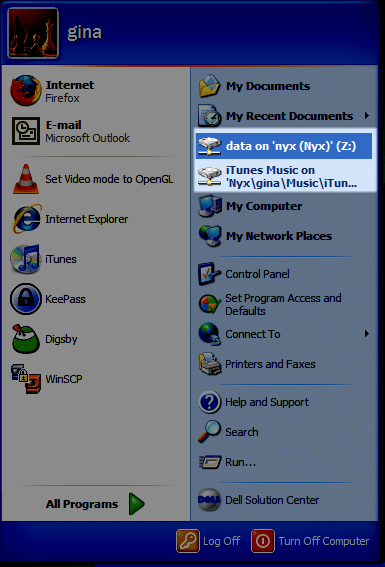The width and height of the screenshot is (385, 567).
Task: Click the "Connect To" label
Action: pyautogui.click(x=253, y=334)
